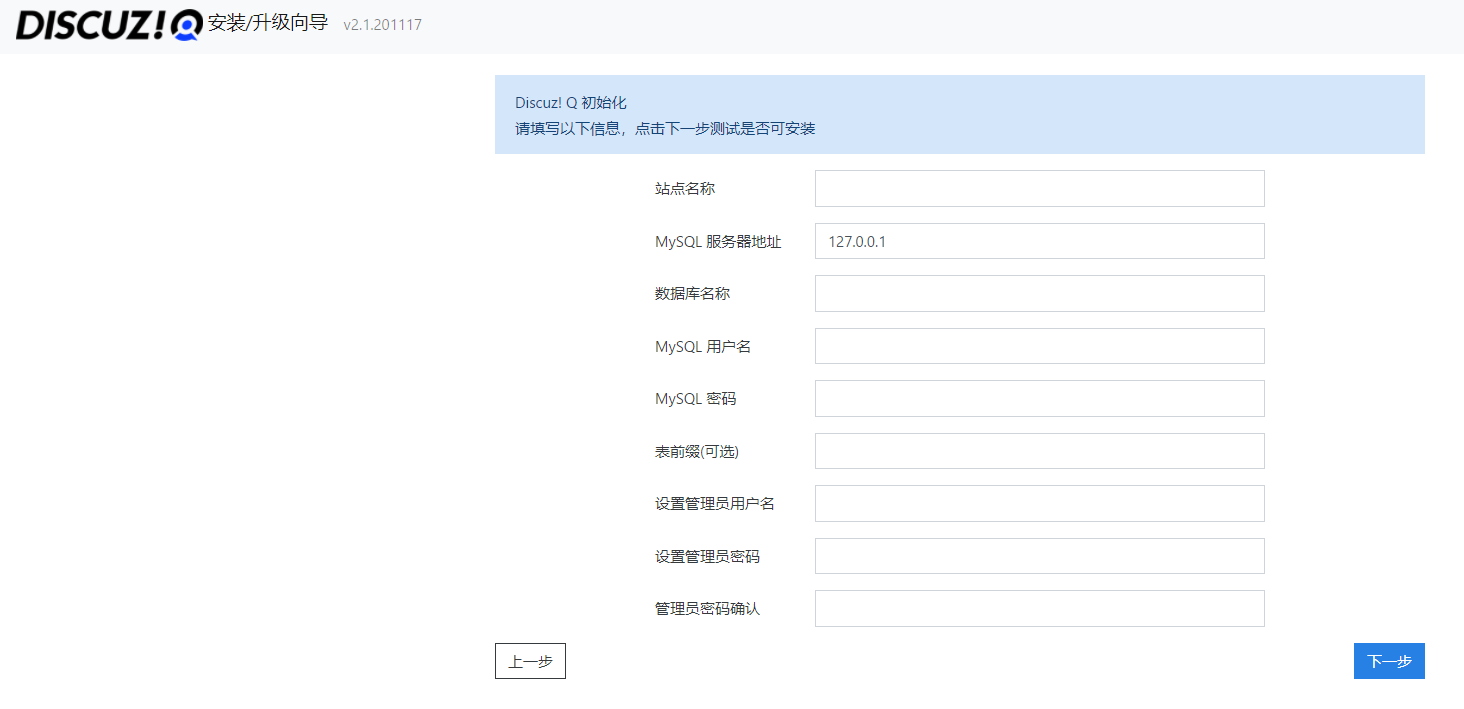This screenshot has width=1464, height=709.
Task: Click the MySQL 服务器地址 label
Action: [x=718, y=241]
